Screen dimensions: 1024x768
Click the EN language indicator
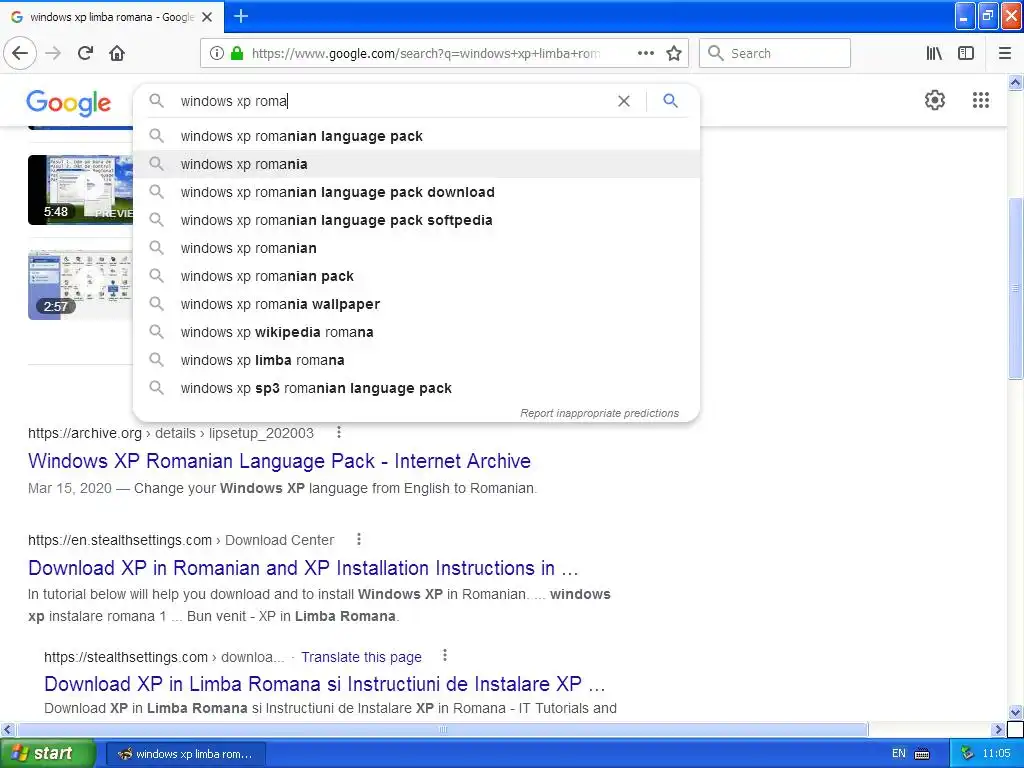click(x=899, y=754)
